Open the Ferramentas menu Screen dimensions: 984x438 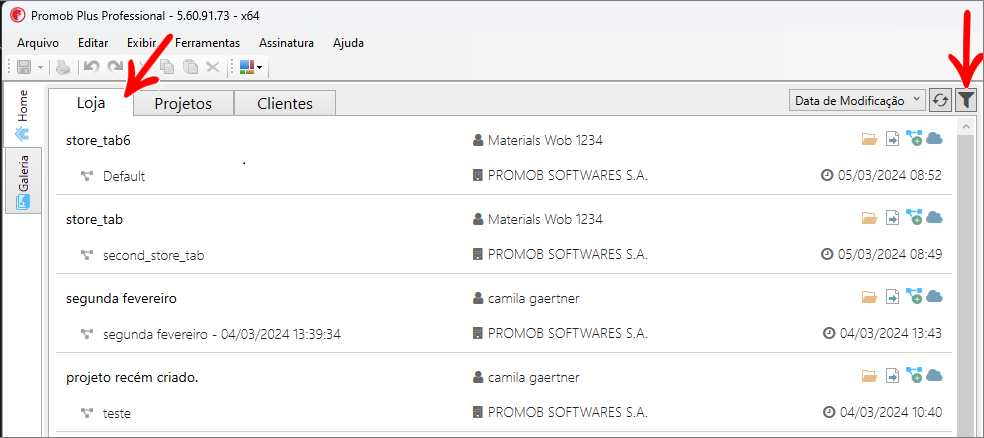coord(207,43)
